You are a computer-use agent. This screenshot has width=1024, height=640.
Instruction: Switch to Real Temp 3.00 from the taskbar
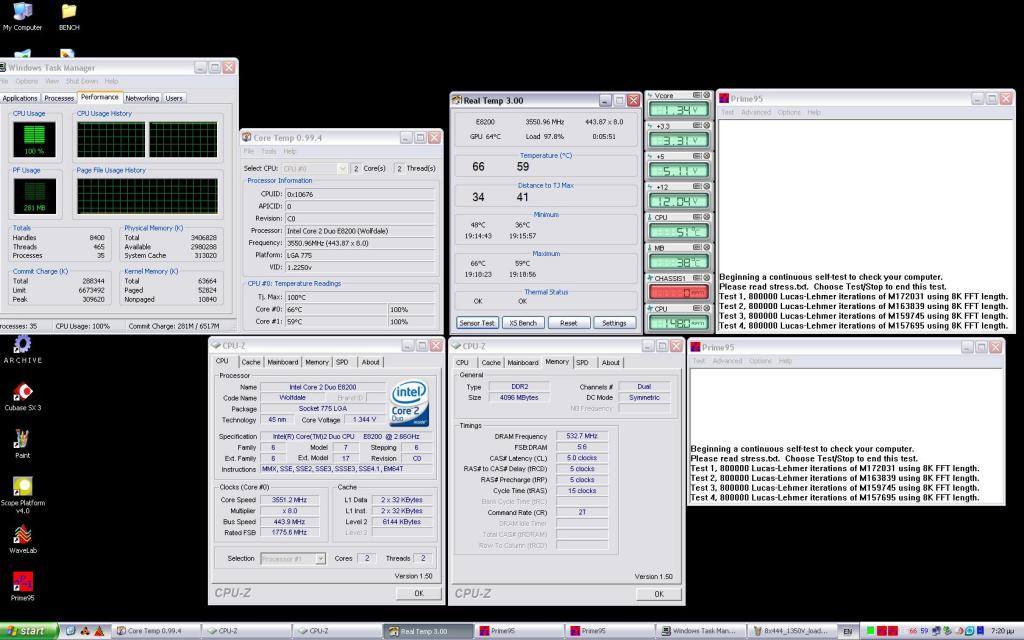pos(427,631)
